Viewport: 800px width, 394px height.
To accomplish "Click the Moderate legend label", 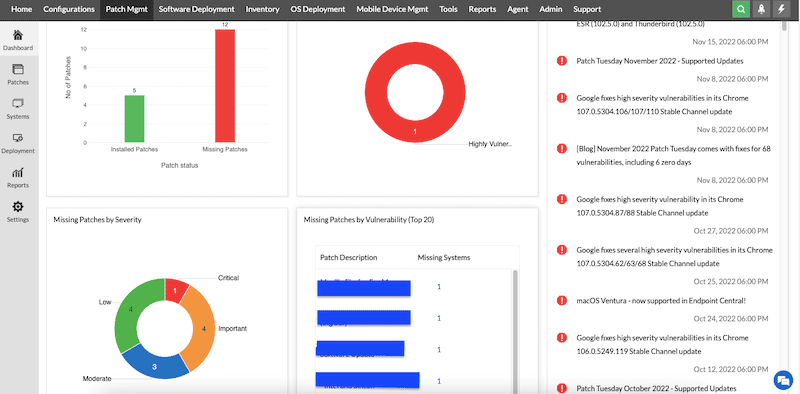I will [97, 379].
